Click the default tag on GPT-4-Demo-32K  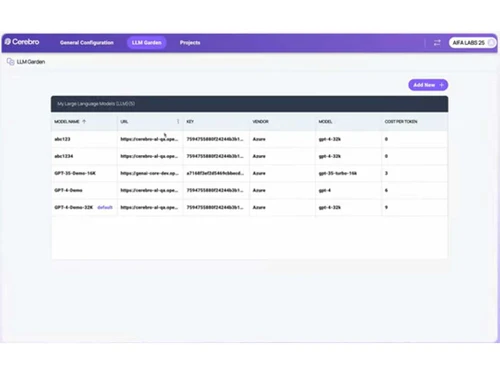click(x=105, y=207)
